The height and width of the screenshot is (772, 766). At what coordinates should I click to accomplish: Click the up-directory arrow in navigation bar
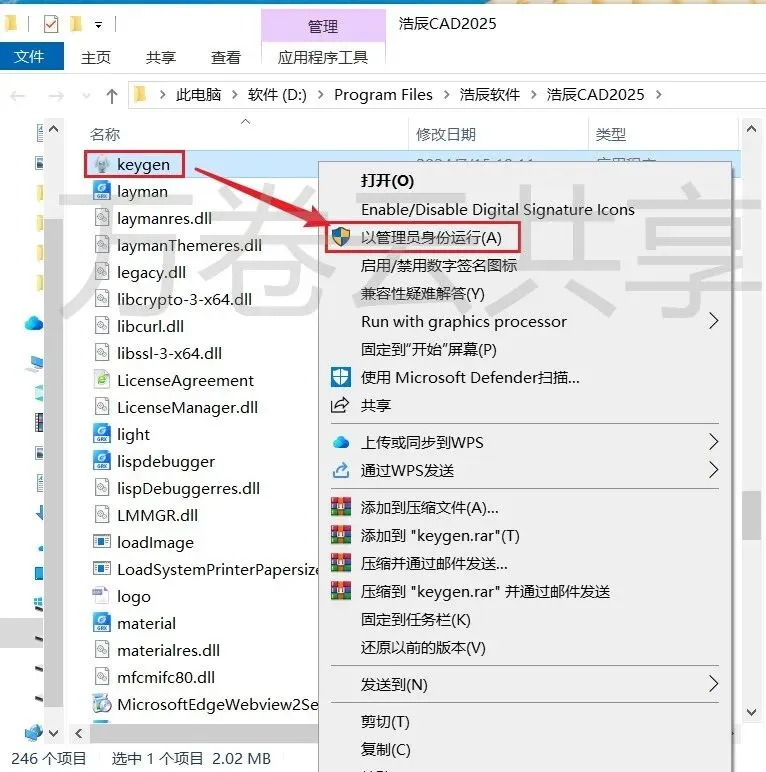coord(112,95)
